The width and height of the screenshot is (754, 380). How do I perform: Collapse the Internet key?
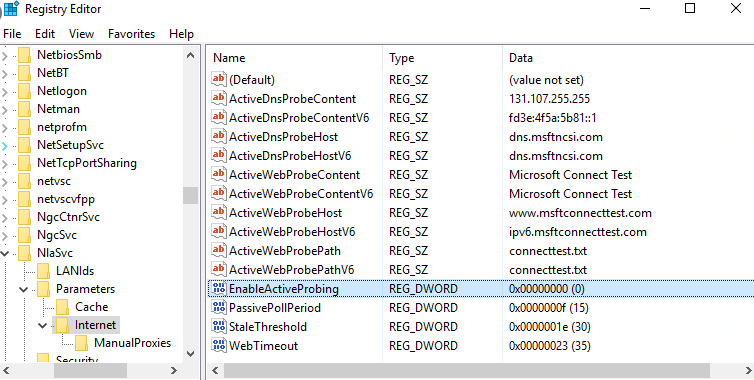(x=42, y=325)
